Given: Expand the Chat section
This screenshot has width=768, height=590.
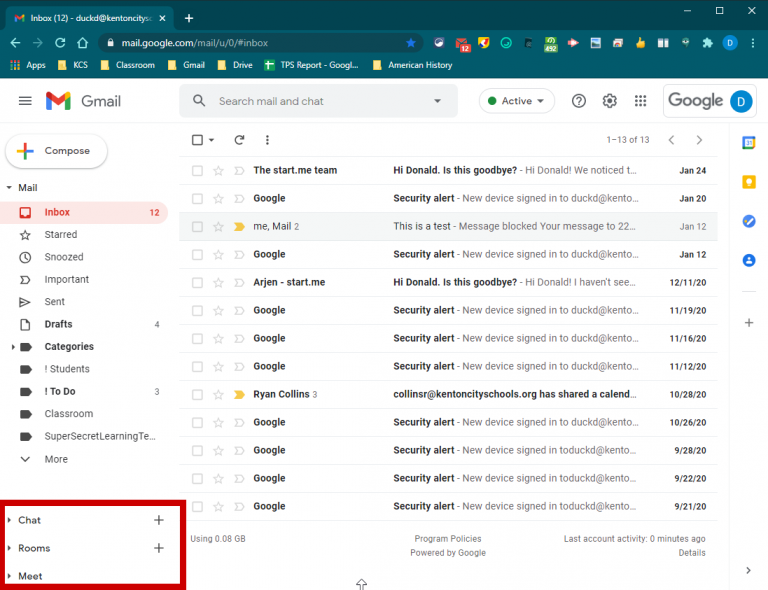Looking at the screenshot, I should pyautogui.click(x=9, y=520).
